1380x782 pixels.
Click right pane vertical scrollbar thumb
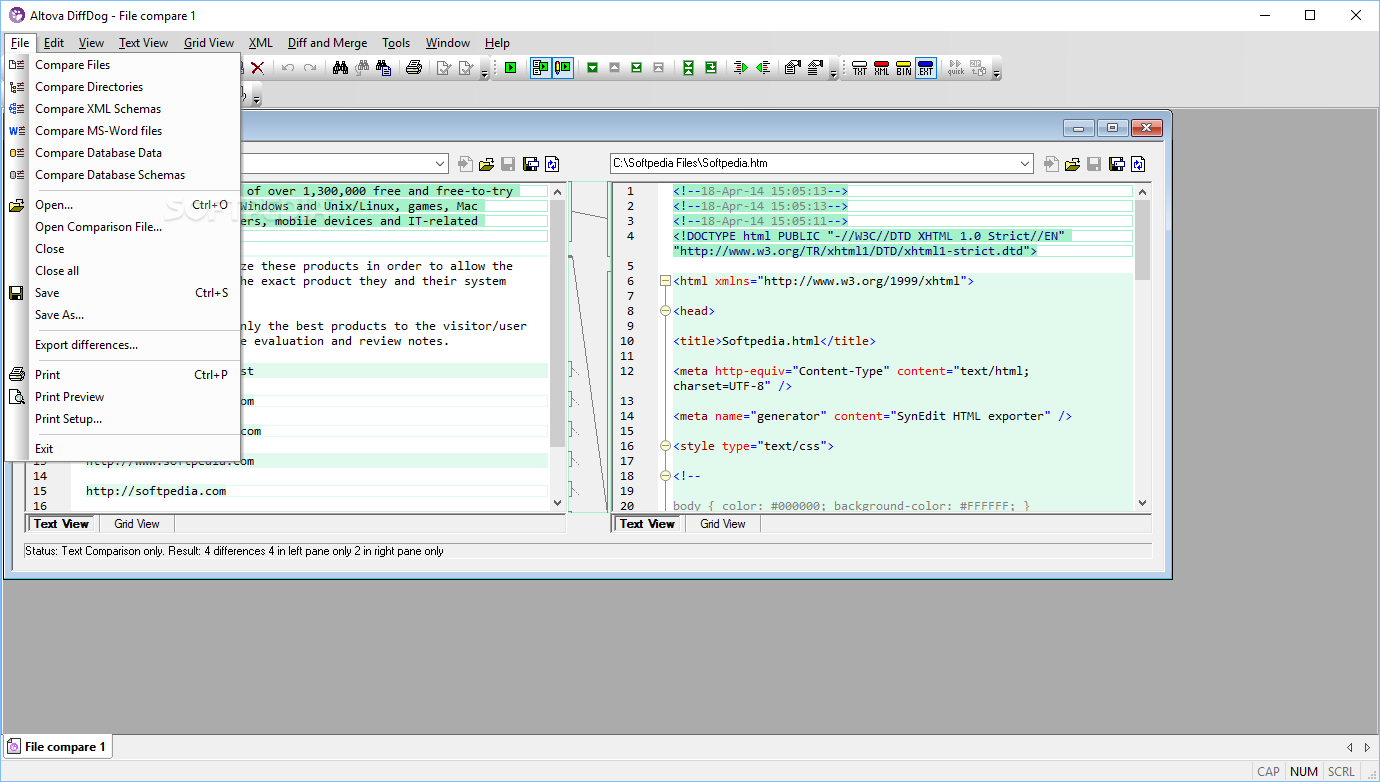tap(1142, 240)
